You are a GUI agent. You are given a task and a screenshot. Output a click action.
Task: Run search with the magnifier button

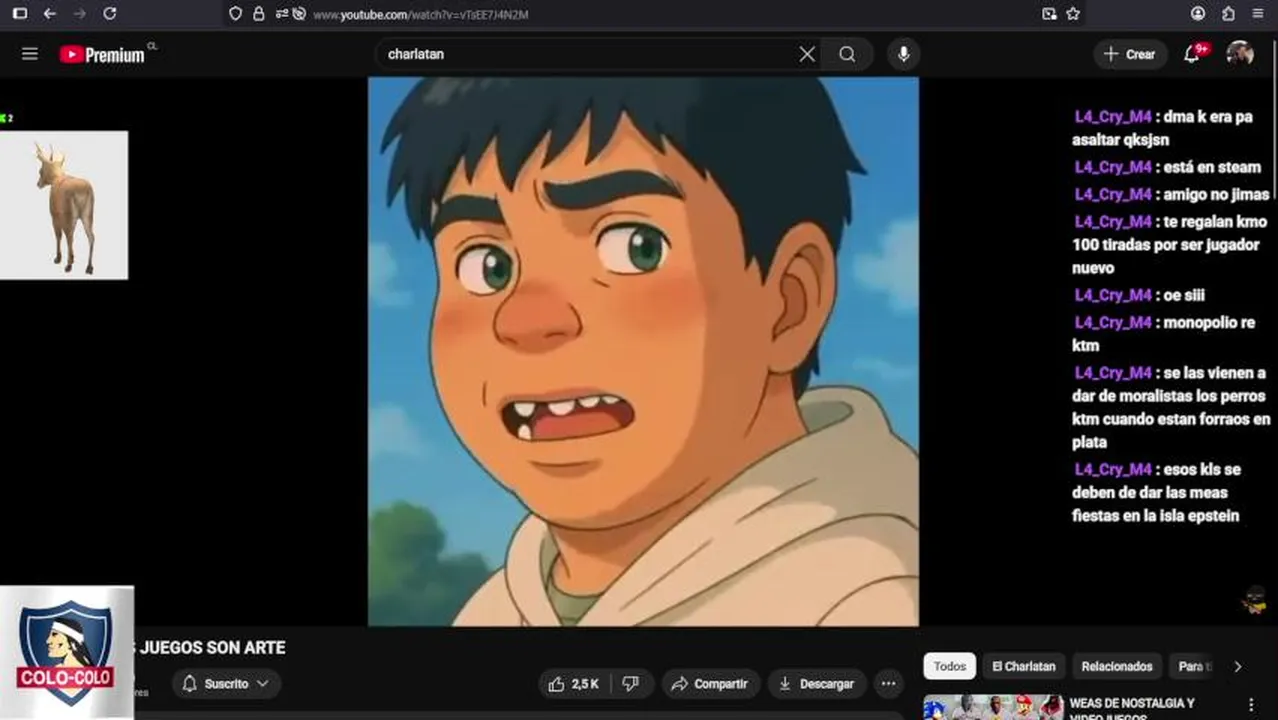tap(847, 54)
